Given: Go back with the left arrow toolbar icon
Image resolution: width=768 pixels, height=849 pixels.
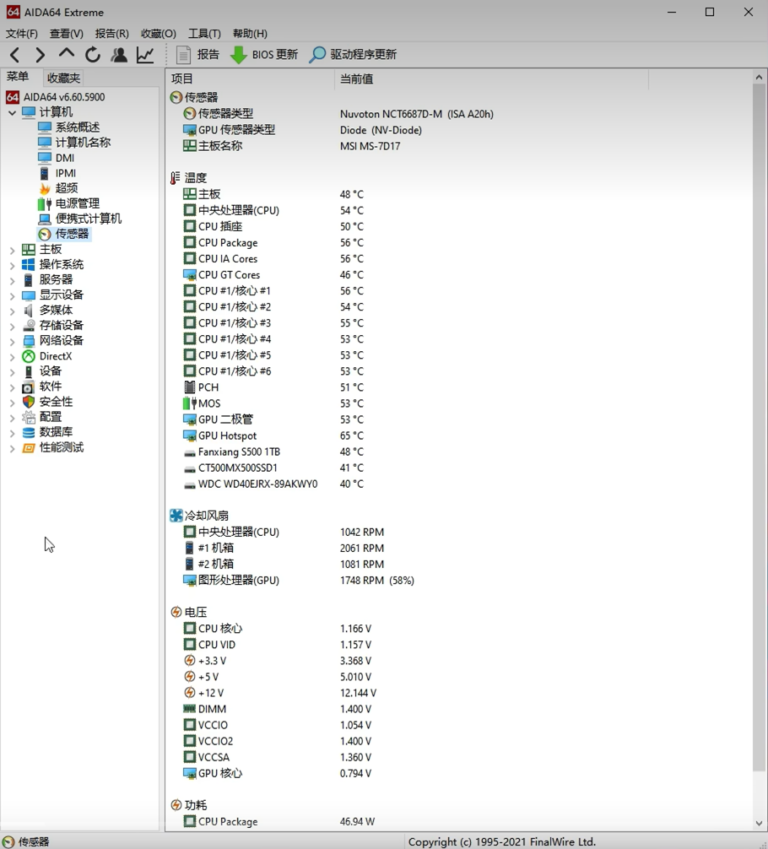Looking at the screenshot, I should pyautogui.click(x=15, y=55).
